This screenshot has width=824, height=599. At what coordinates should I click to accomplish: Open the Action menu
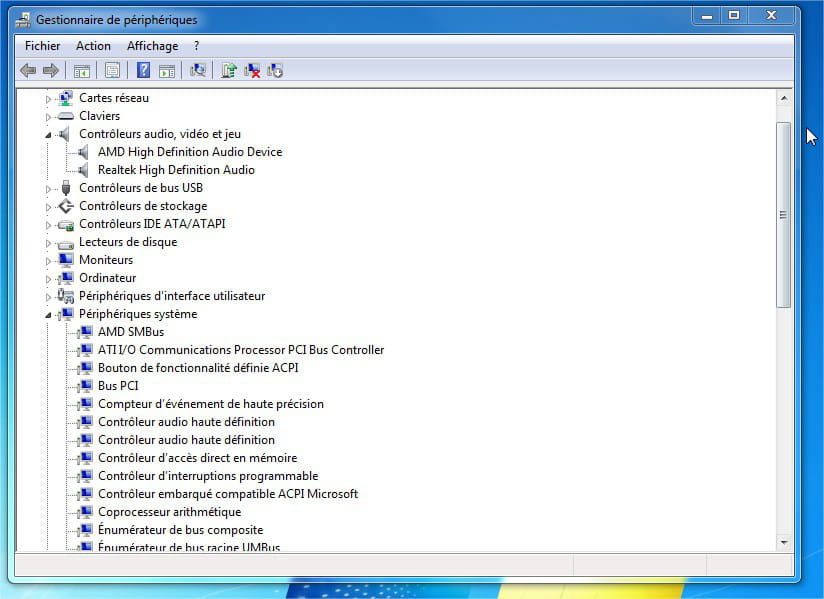(93, 46)
